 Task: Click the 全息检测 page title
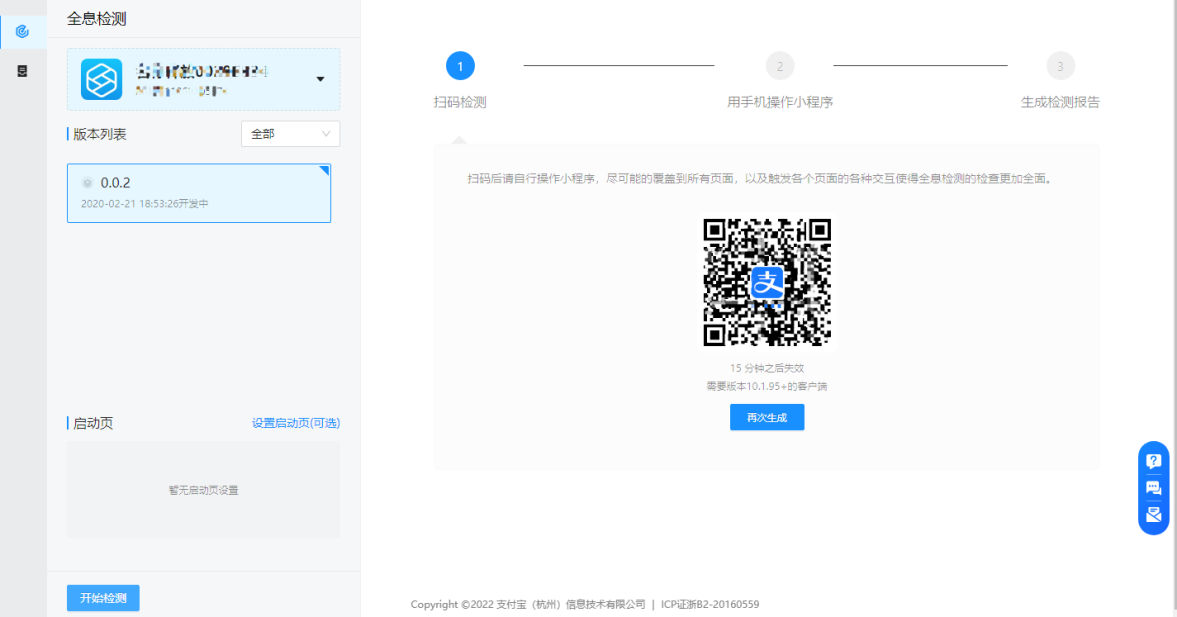click(97, 19)
